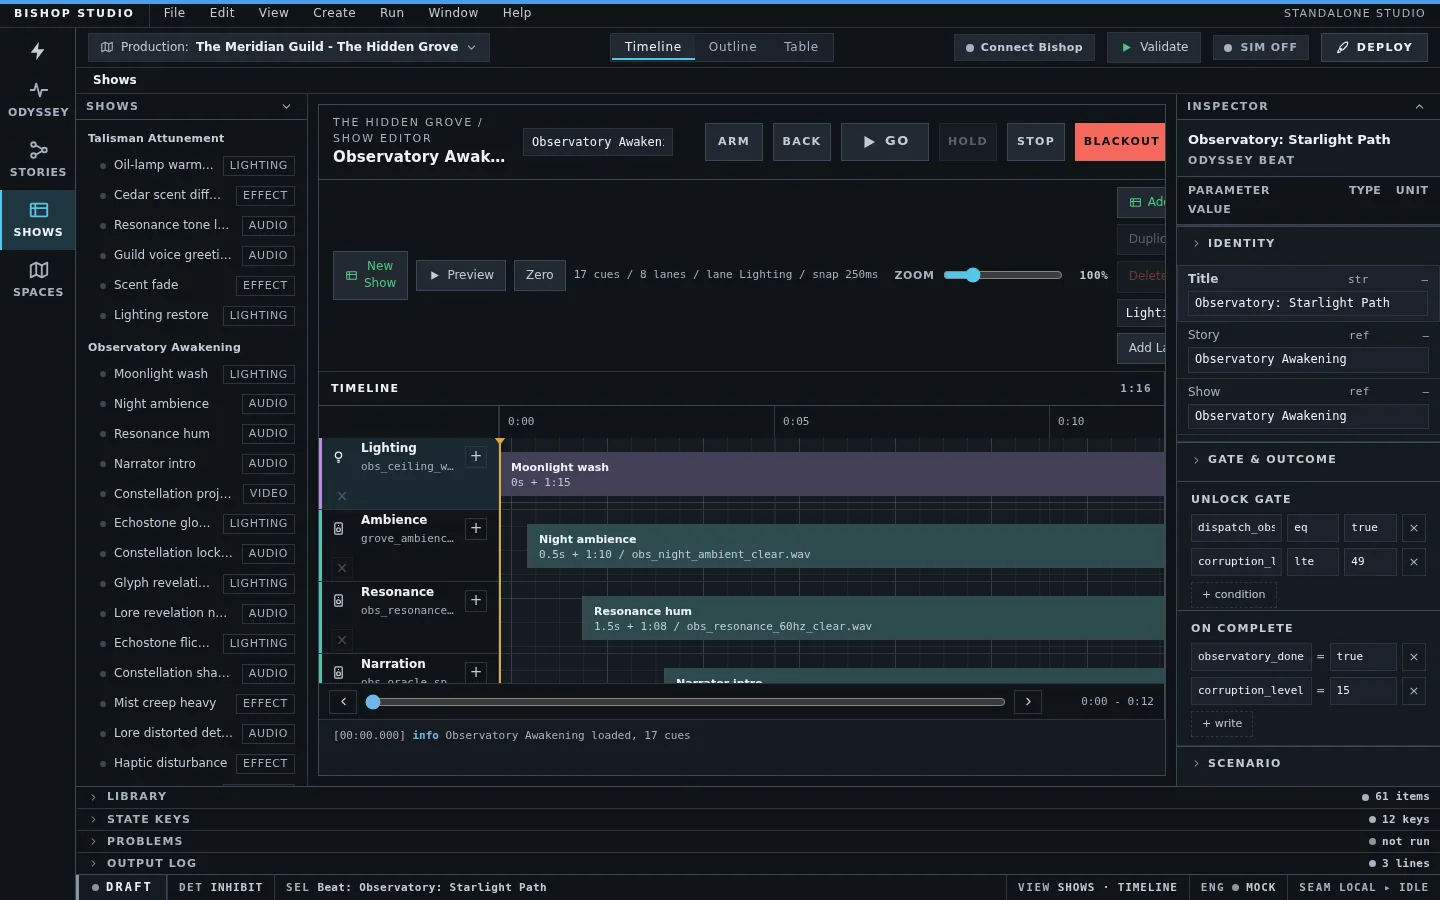
Task: Add a cue to the Ambience lane
Action: (476, 528)
